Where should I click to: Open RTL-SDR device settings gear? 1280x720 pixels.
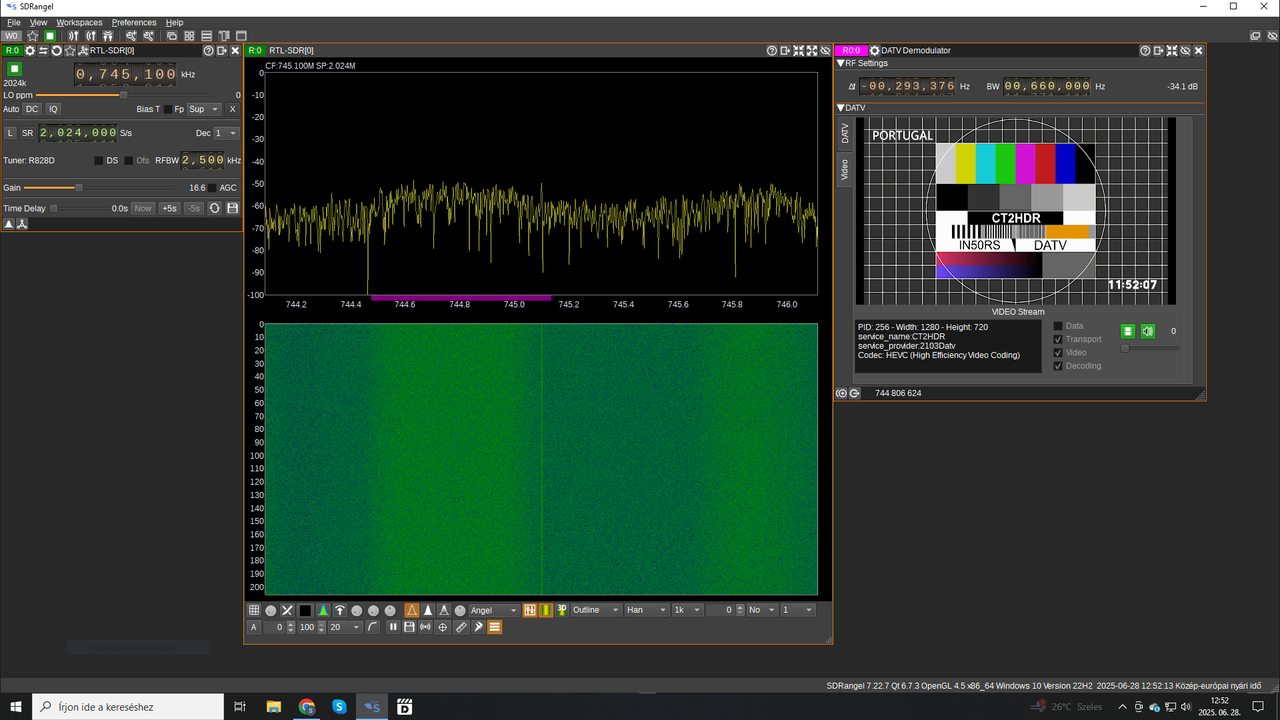[x=30, y=50]
